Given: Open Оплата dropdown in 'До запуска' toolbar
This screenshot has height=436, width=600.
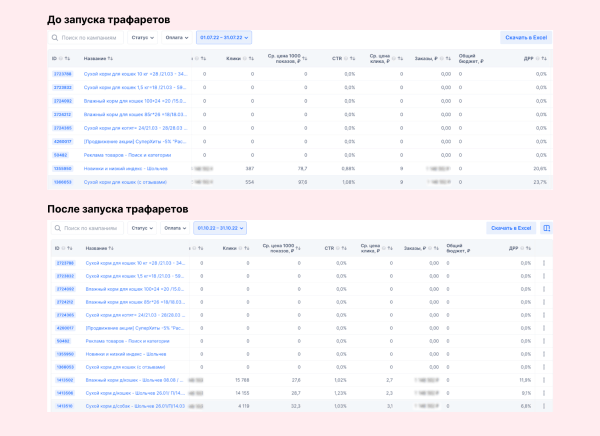Looking at the screenshot, I should click(176, 38).
